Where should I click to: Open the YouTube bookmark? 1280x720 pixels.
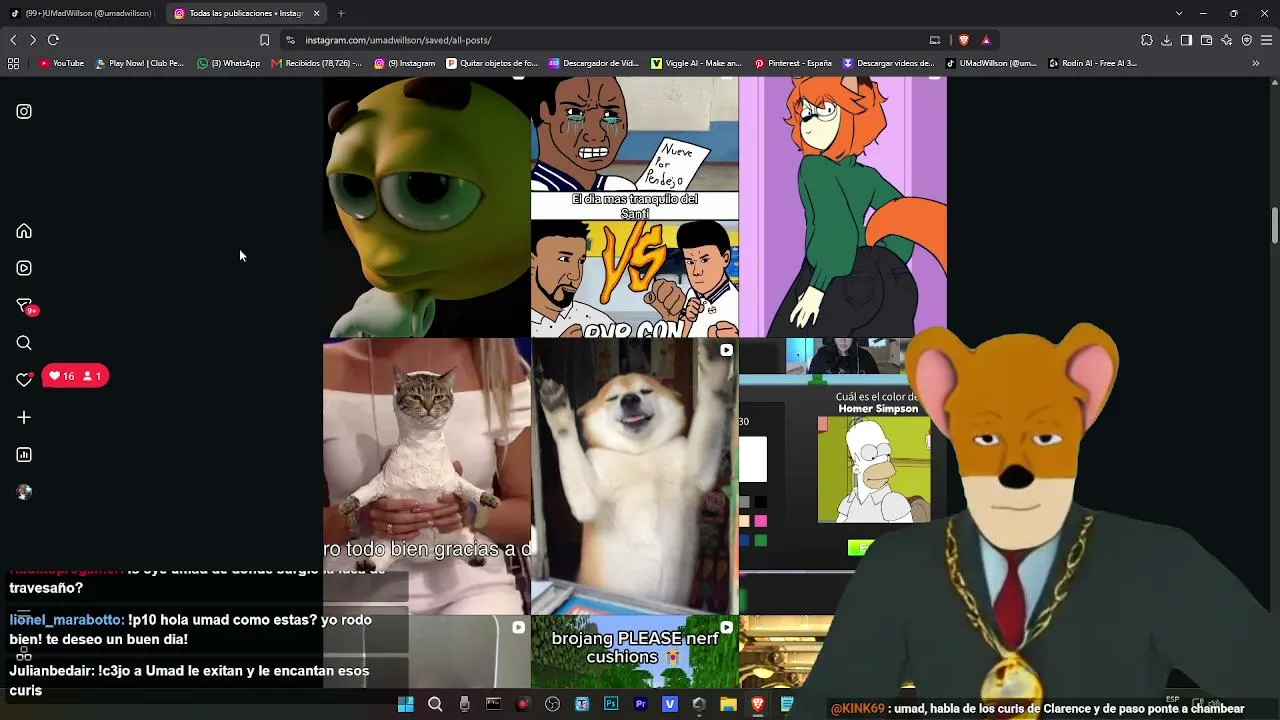62,63
